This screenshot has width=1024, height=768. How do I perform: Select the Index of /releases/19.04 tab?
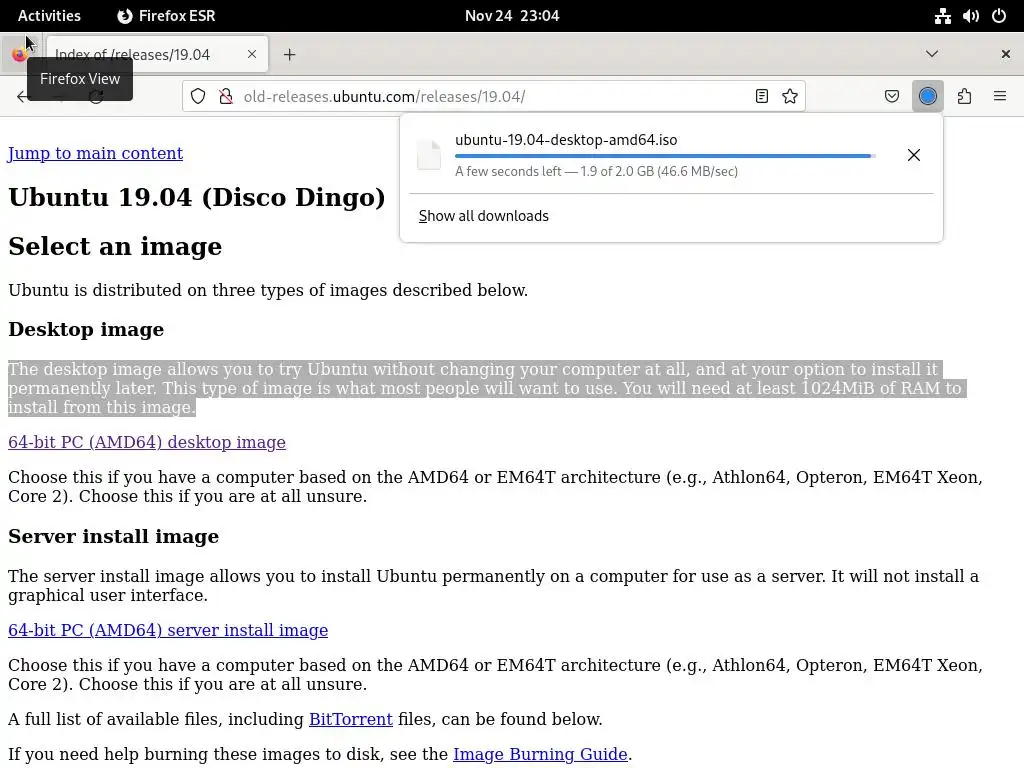(x=157, y=54)
